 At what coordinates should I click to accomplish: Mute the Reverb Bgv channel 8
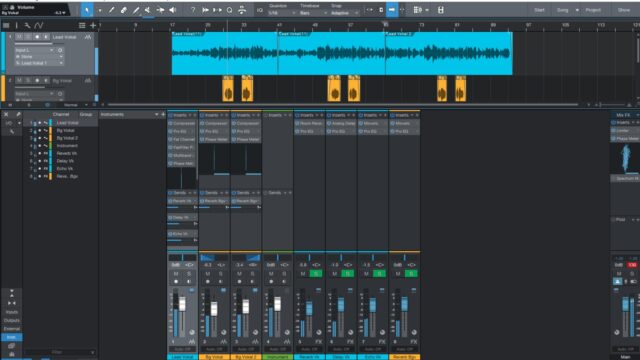click(x=398, y=273)
